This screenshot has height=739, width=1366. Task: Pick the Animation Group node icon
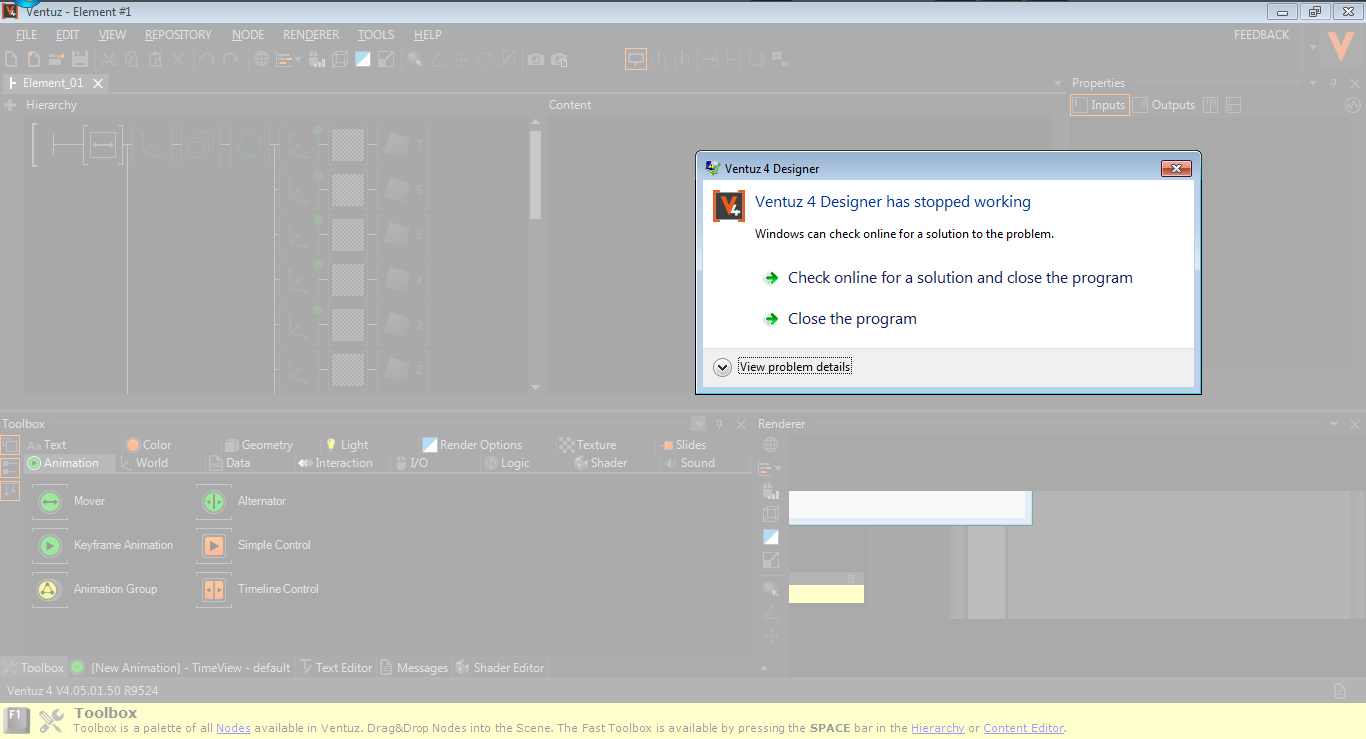pyautogui.click(x=50, y=590)
